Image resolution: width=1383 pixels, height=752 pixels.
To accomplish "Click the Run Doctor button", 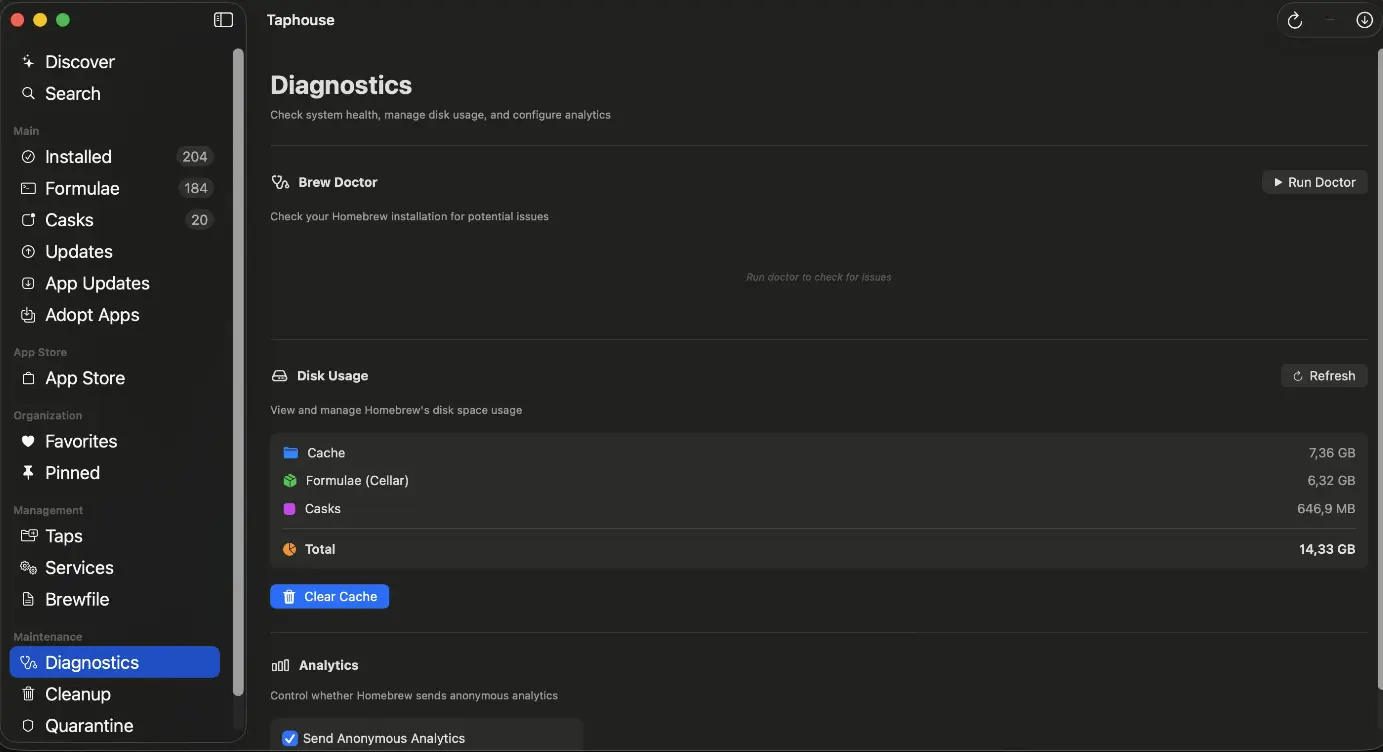I will [x=1314, y=182].
